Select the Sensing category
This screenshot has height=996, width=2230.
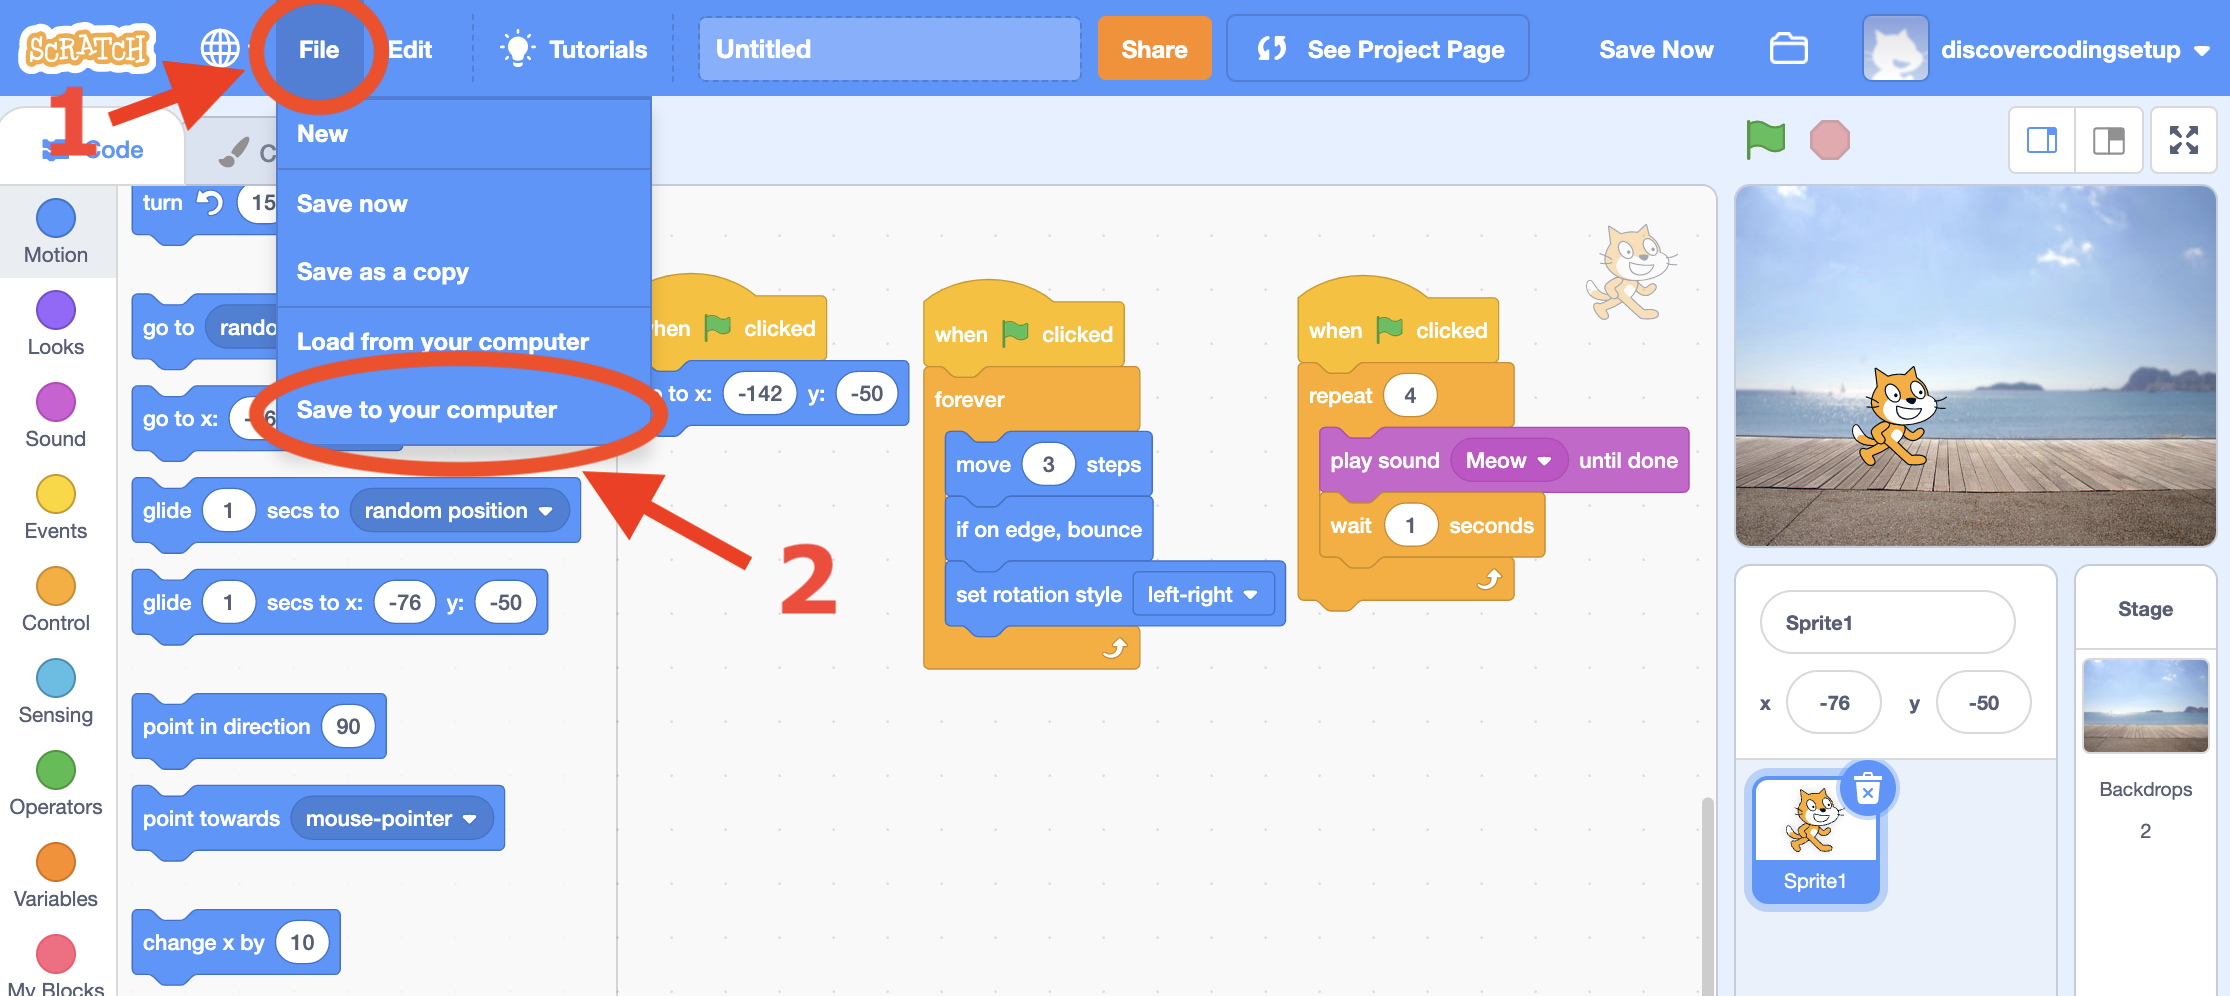56,692
